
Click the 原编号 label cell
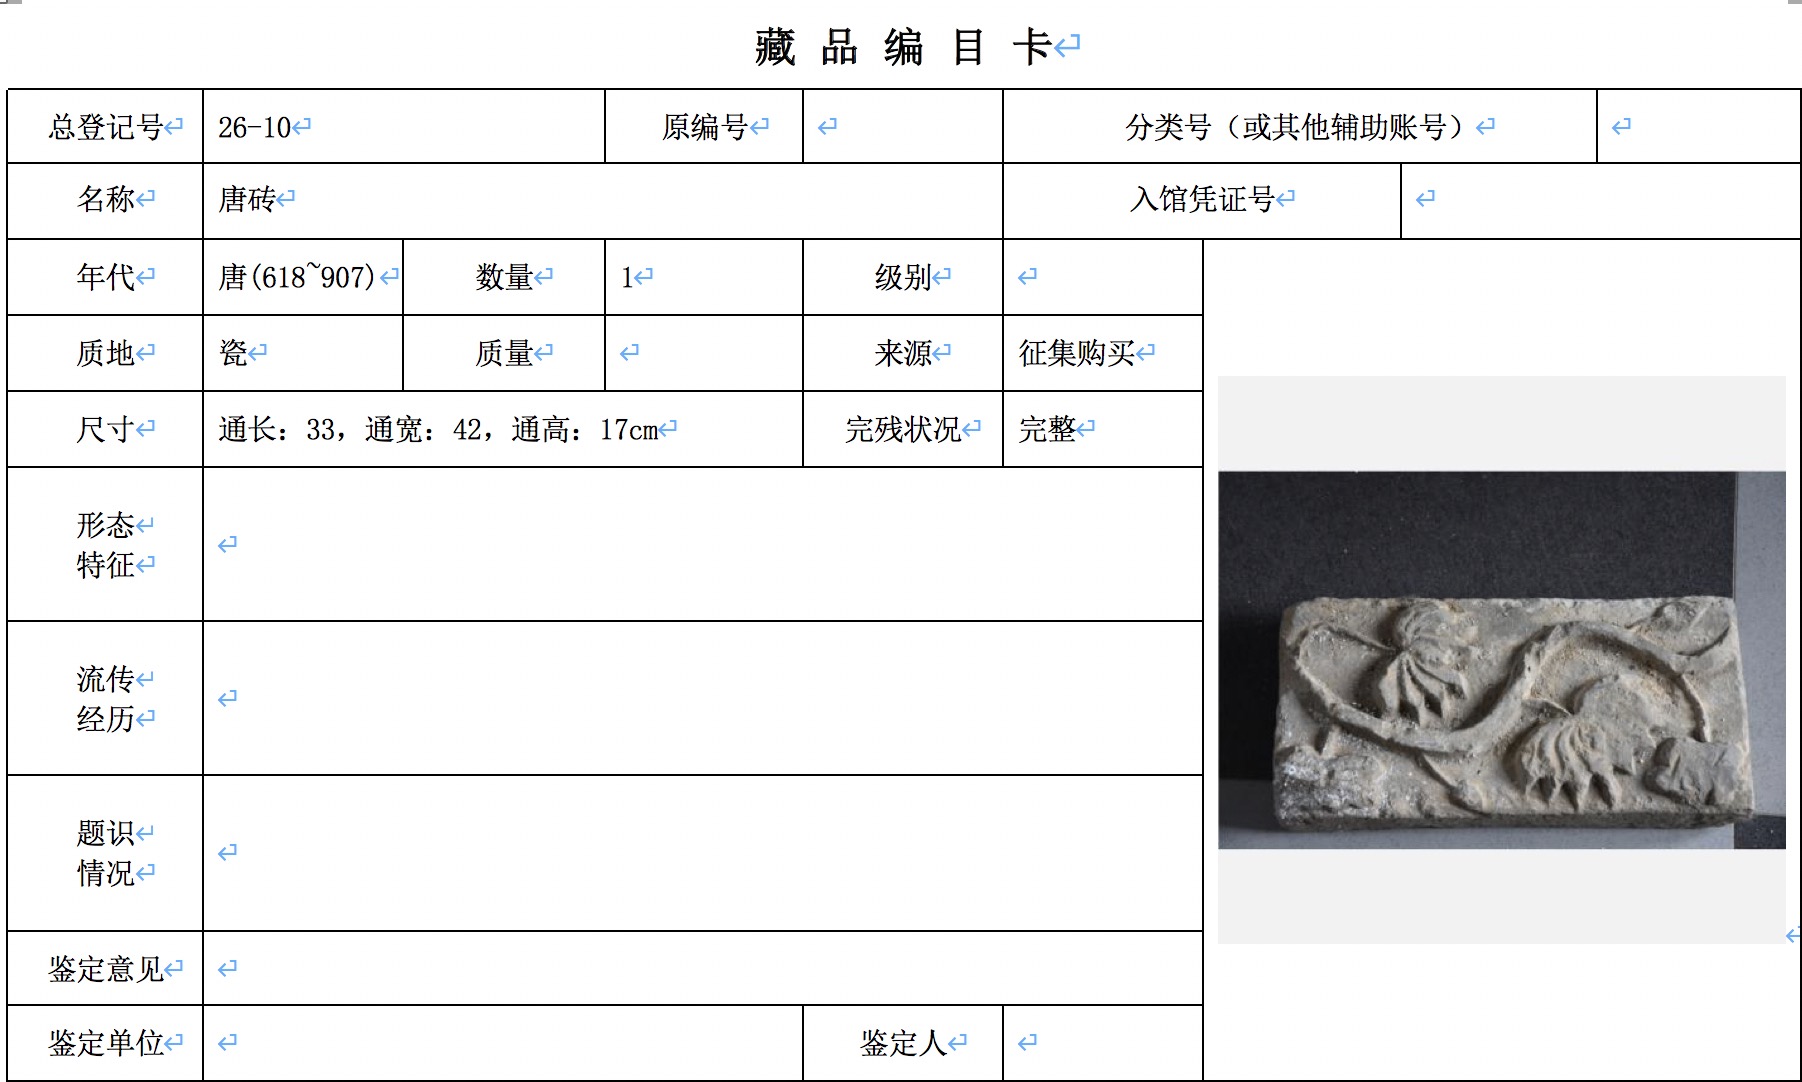pyautogui.click(x=704, y=127)
